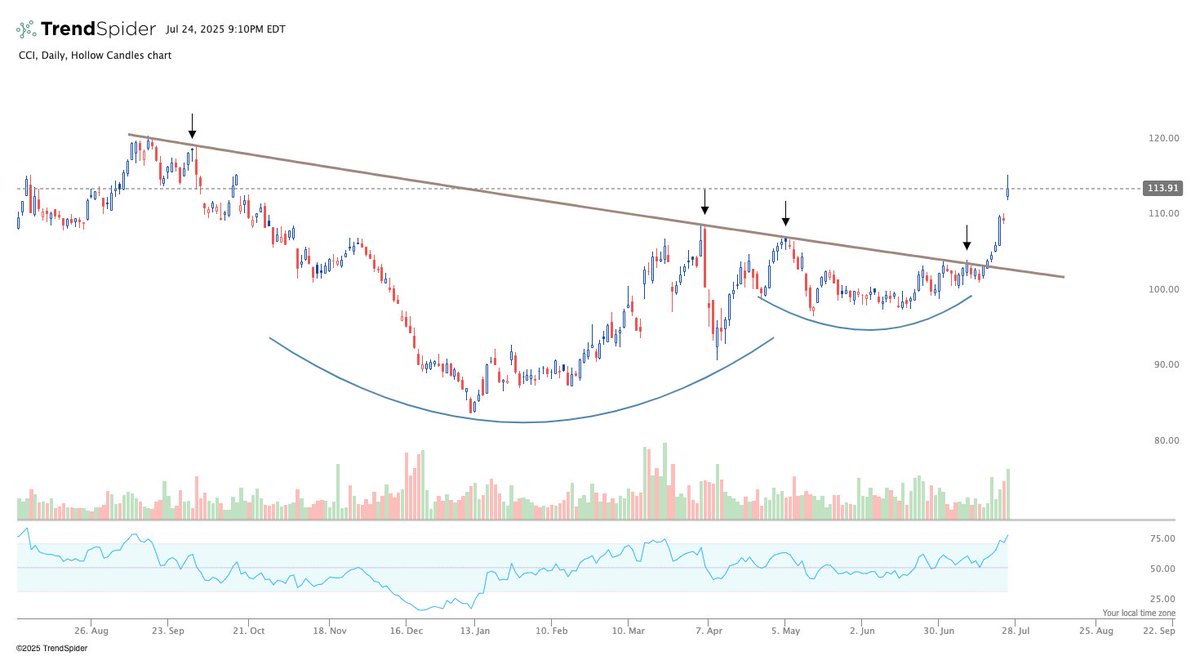Click the 25.00 RSI axis label

point(1162,598)
